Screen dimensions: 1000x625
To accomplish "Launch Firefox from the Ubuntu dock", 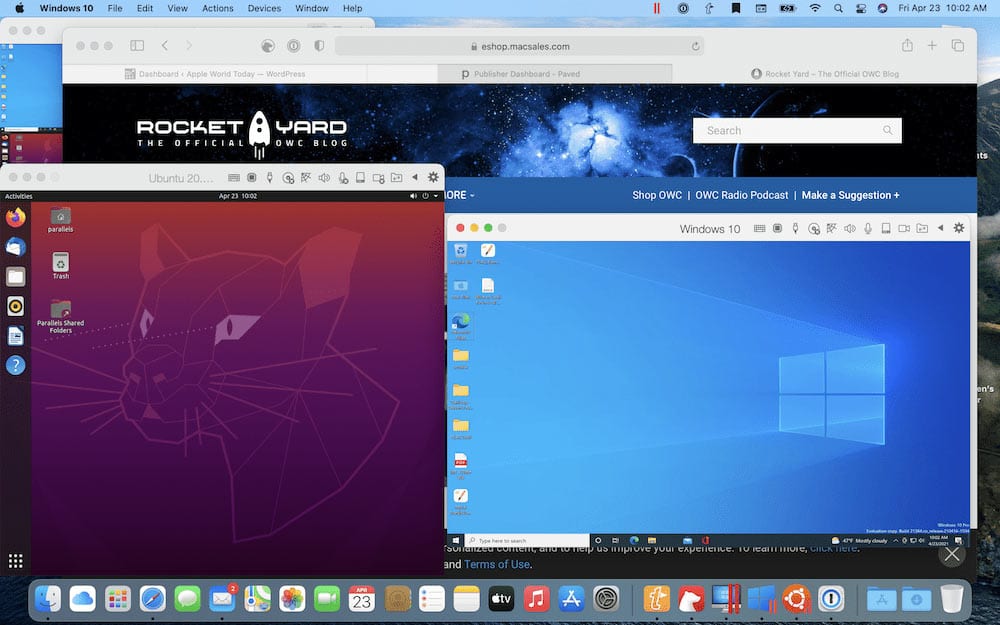I will tap(15, 217).
